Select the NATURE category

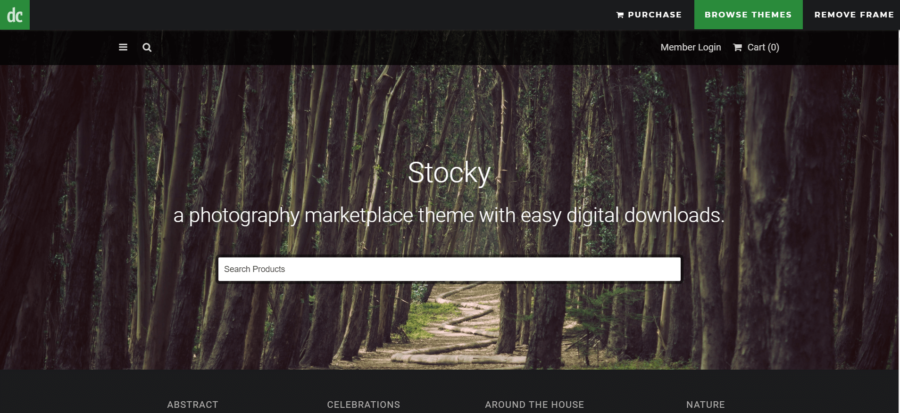click(x=705, y=404)
